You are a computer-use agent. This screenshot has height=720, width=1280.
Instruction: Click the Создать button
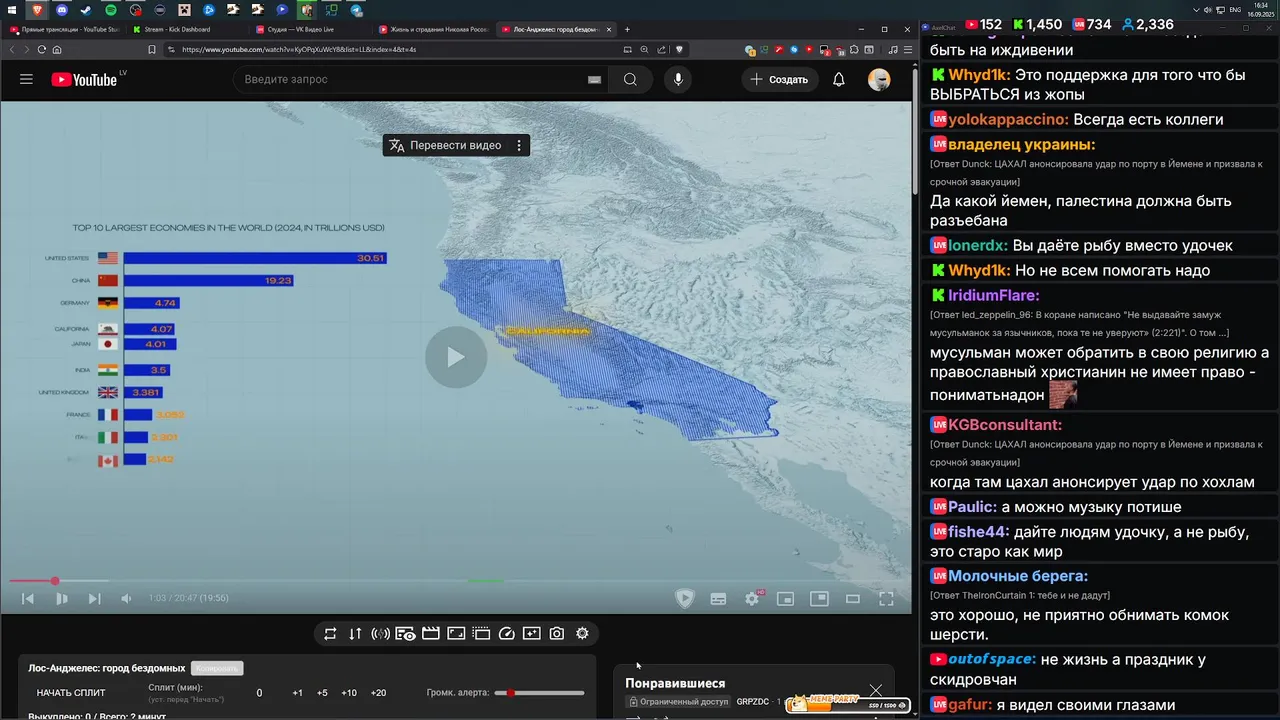point(780,79)
